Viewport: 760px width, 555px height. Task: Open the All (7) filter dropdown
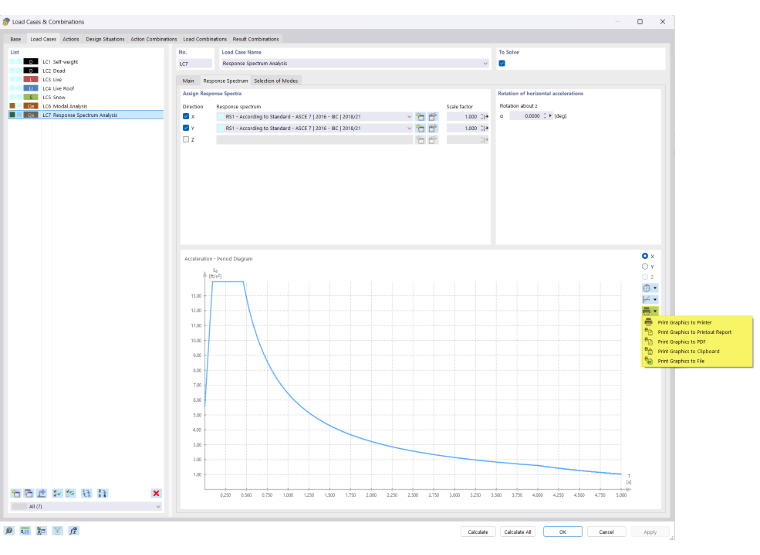point(158,507)
